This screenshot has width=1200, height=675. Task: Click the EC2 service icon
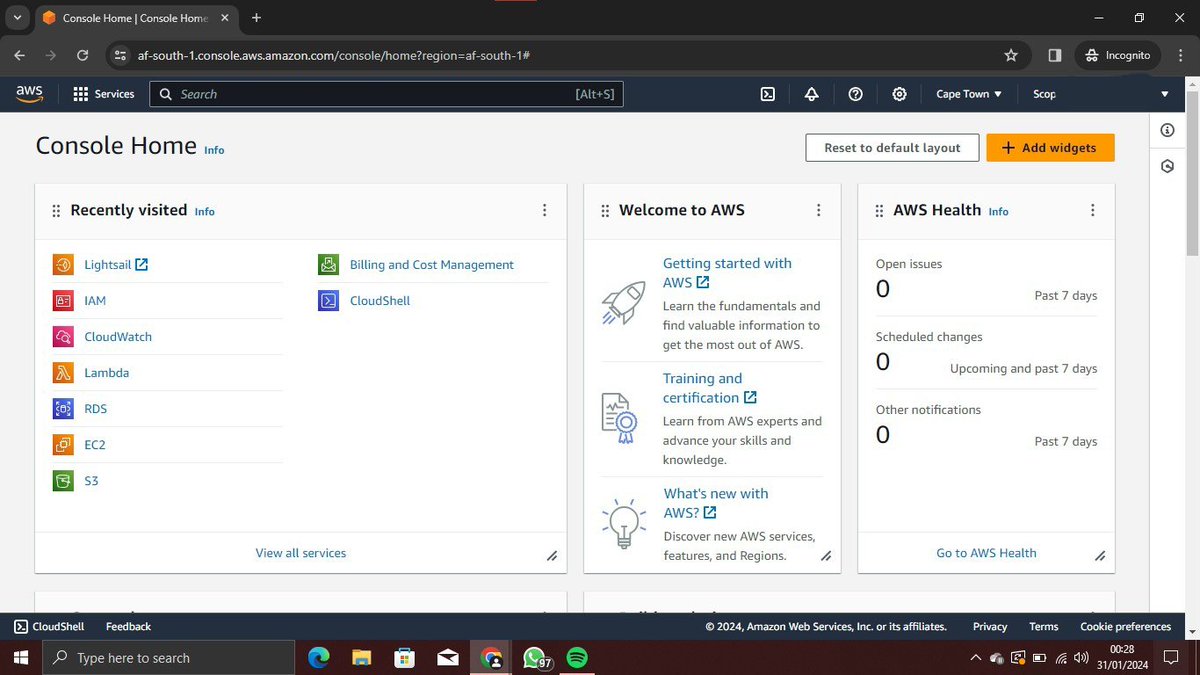tap(63, 445)
